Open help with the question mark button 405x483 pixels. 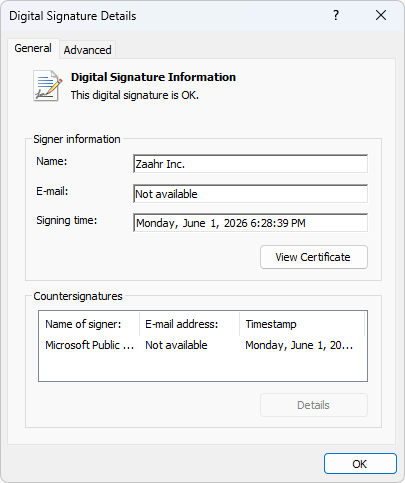pos(336,15)
